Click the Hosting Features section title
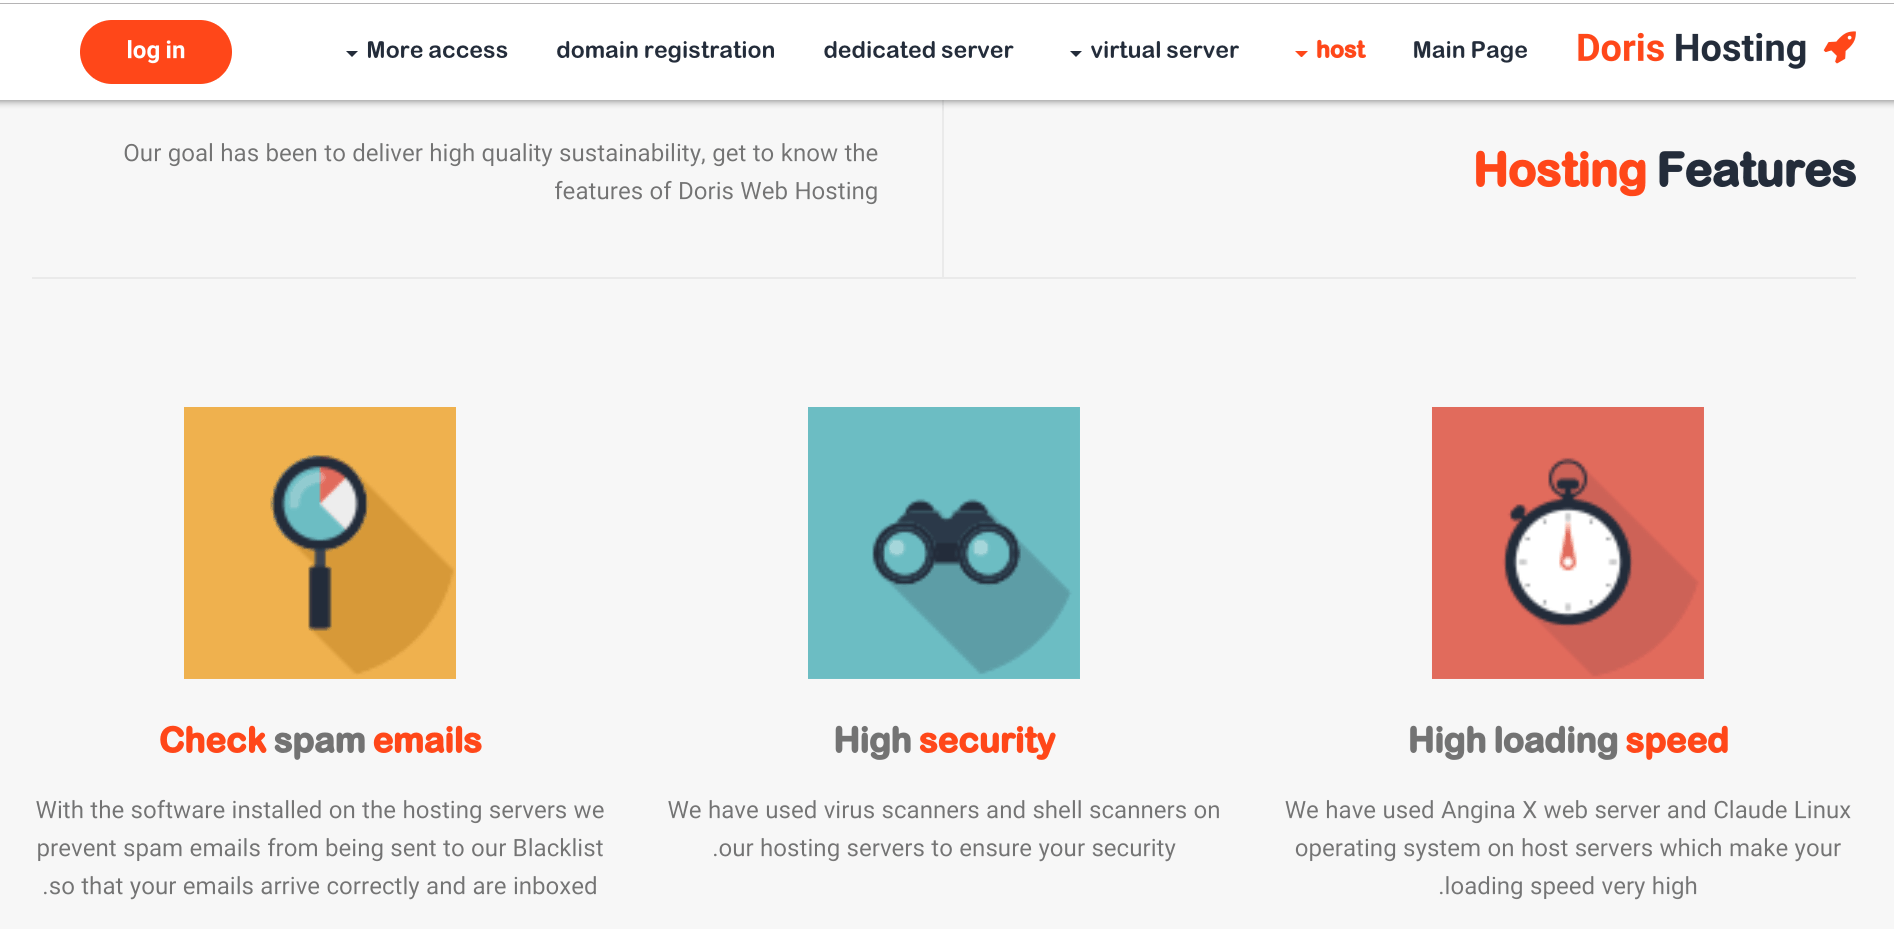 [x=1665, y=170]
